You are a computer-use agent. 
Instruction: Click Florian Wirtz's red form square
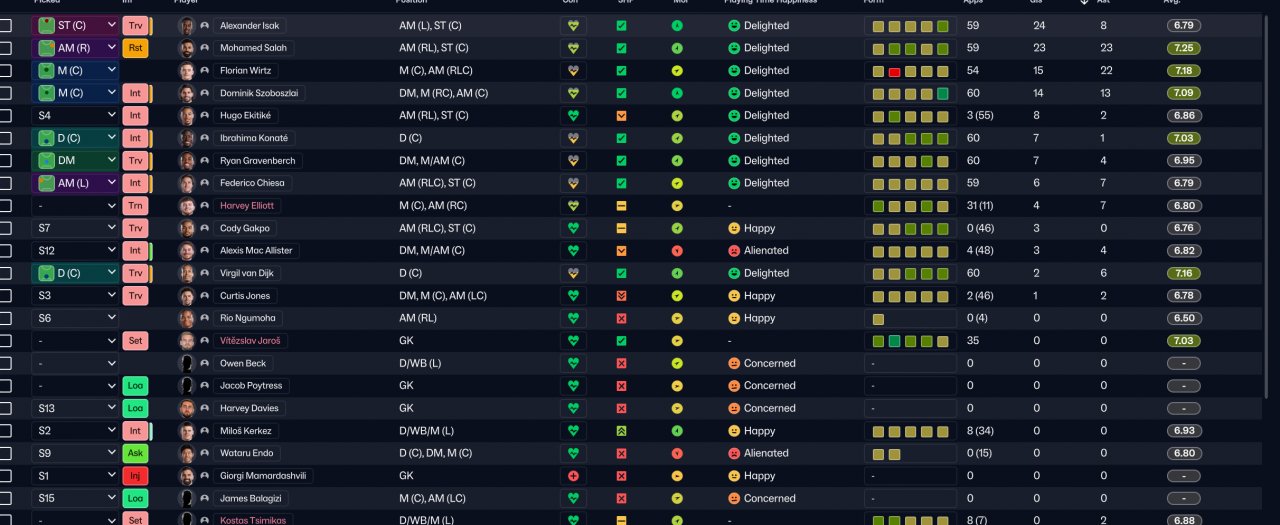tap(894, 71)
